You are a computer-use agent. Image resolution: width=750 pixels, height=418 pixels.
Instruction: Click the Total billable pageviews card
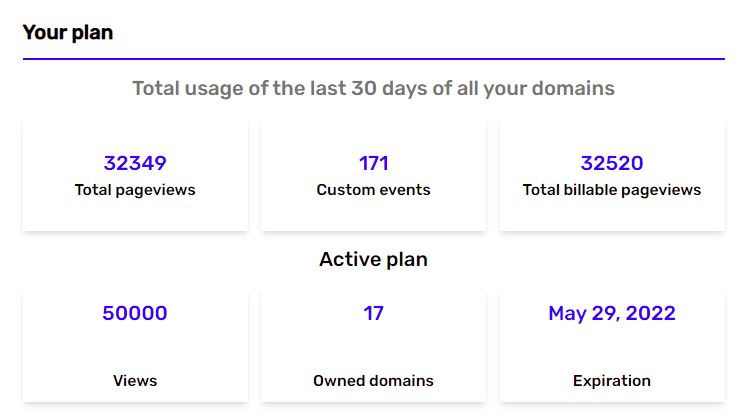click(x=612, y=176)
